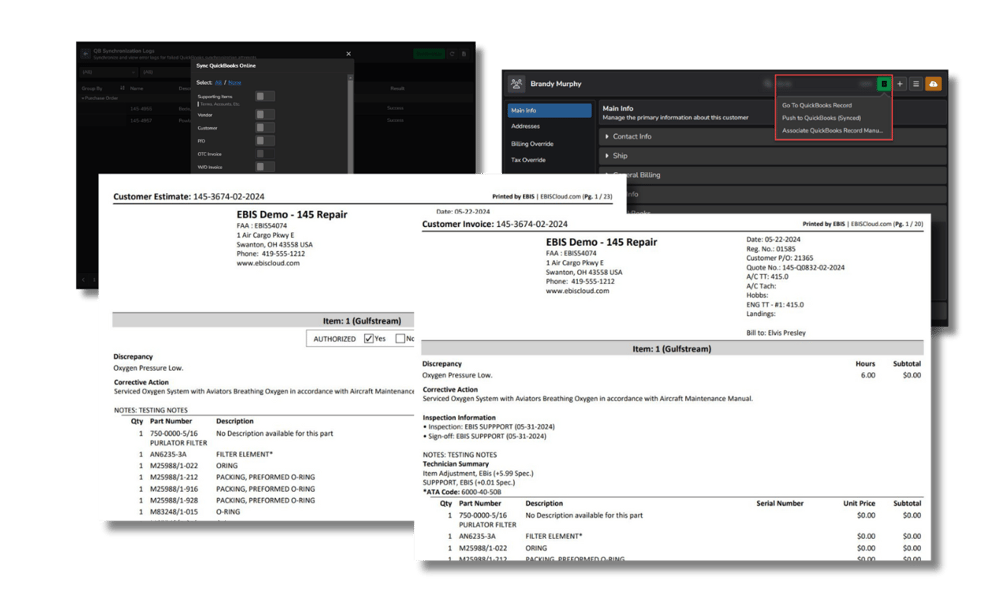Choose Push to QuickBooks (Synced) option
The image size is (991, 609).
(821, 118)
